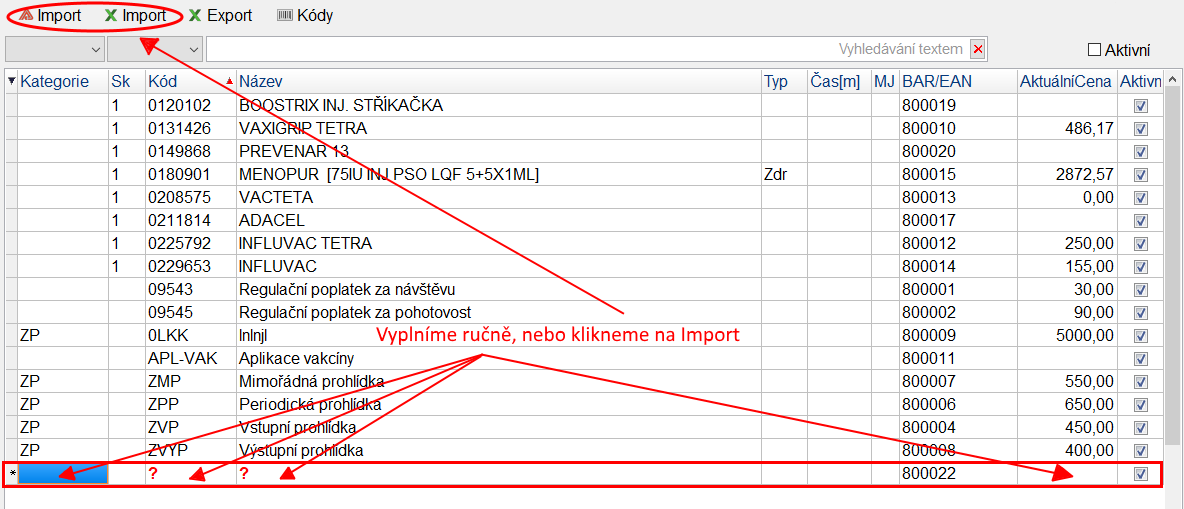Sort by Název column header

click(262, 81)
